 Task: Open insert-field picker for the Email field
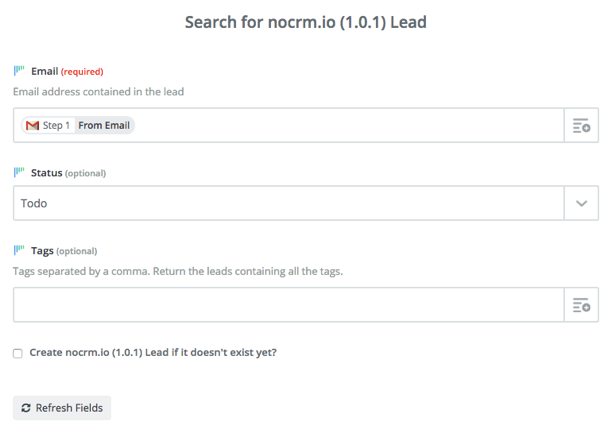pyautogui.click(x=581, y=126)
